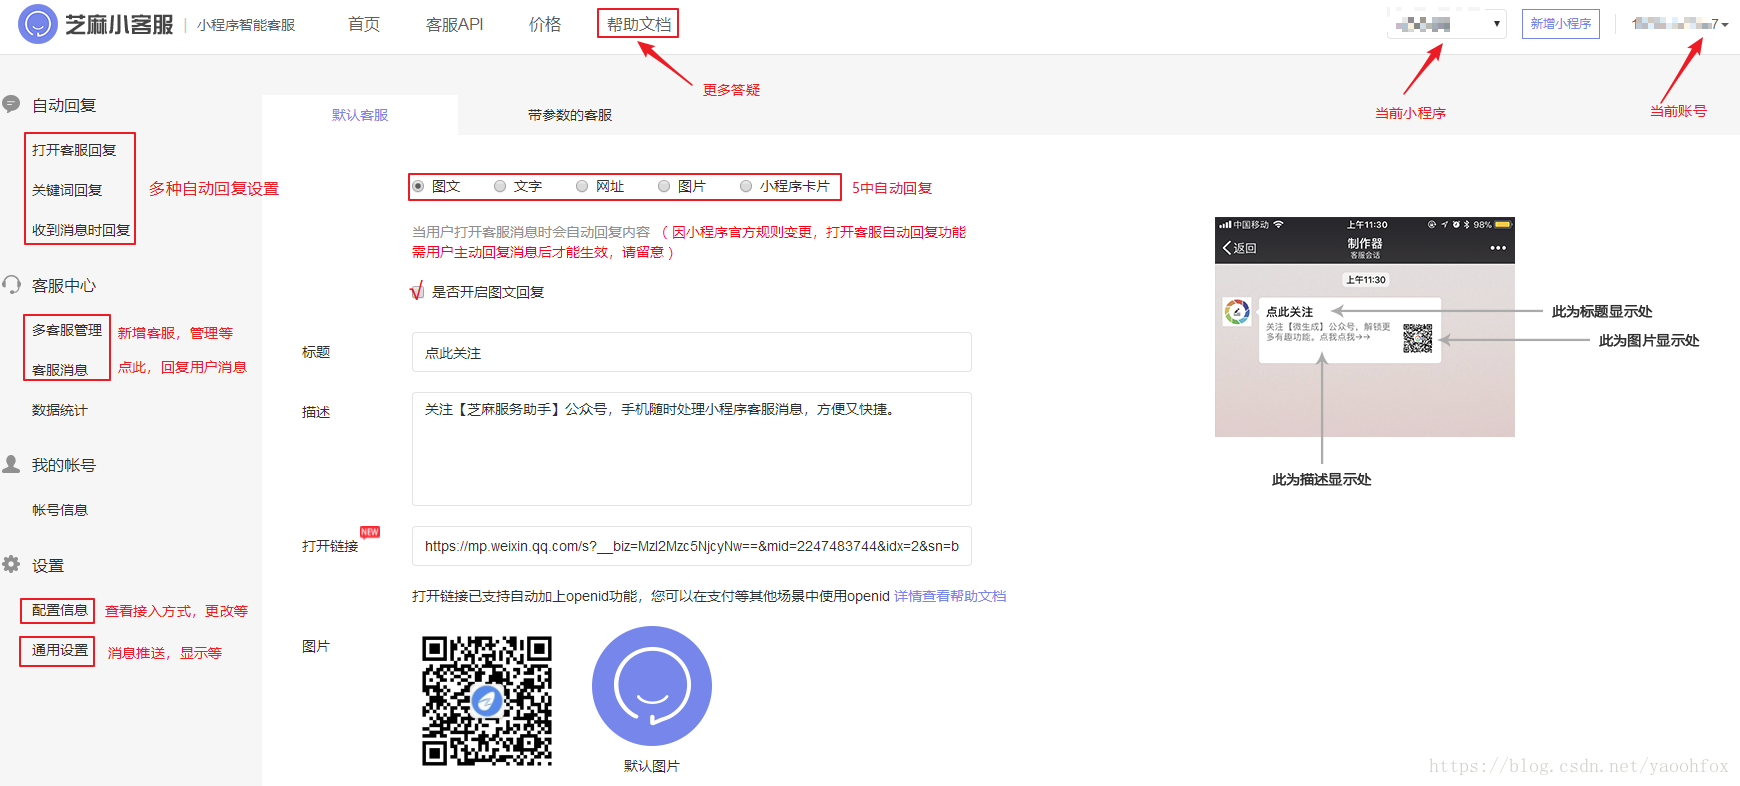Open 通用设置 in the sidebar

click(59, 651)
